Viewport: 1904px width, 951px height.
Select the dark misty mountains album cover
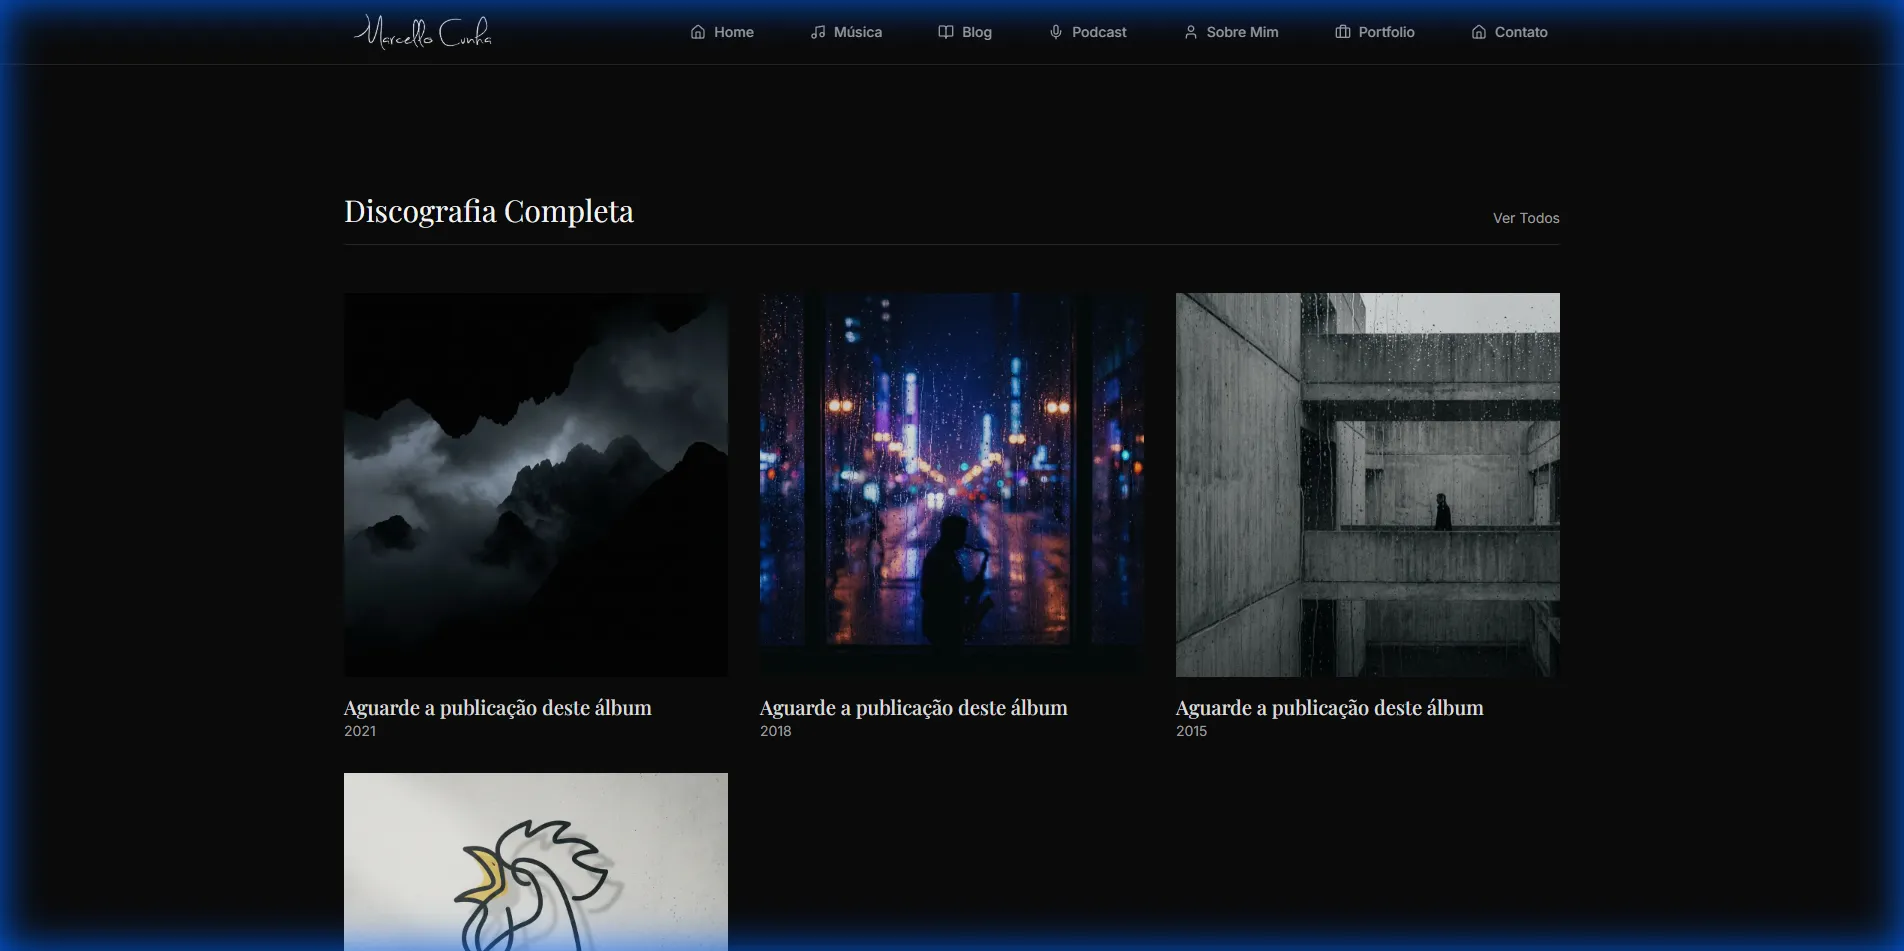[536, 484]
